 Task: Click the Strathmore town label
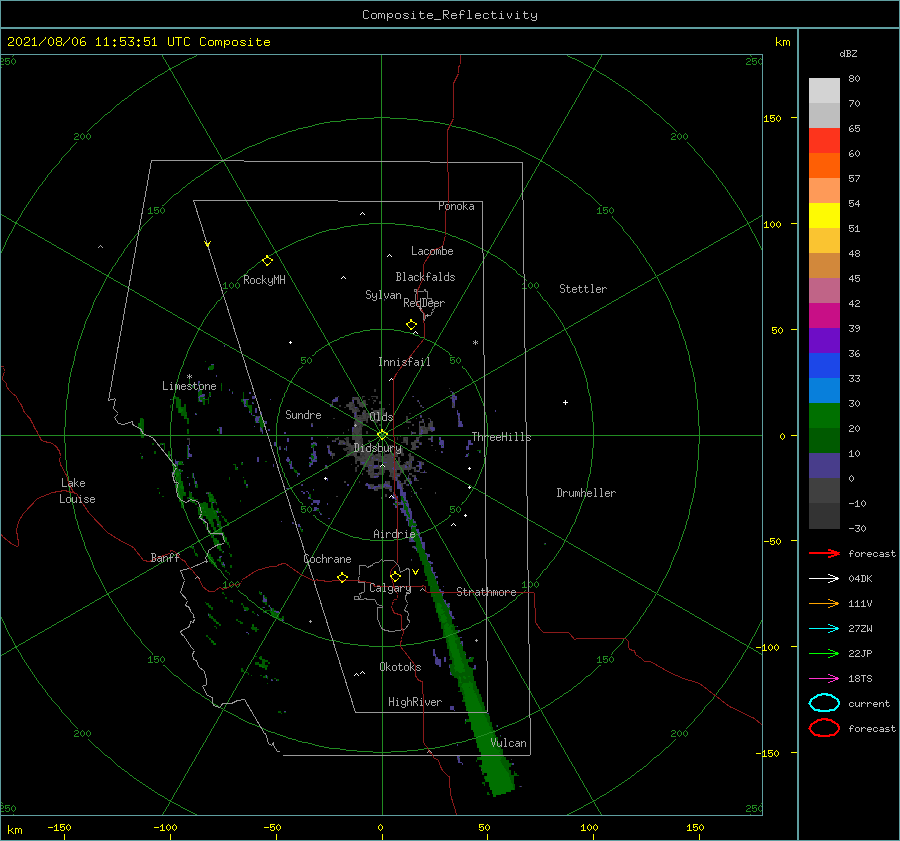[486, 592]
